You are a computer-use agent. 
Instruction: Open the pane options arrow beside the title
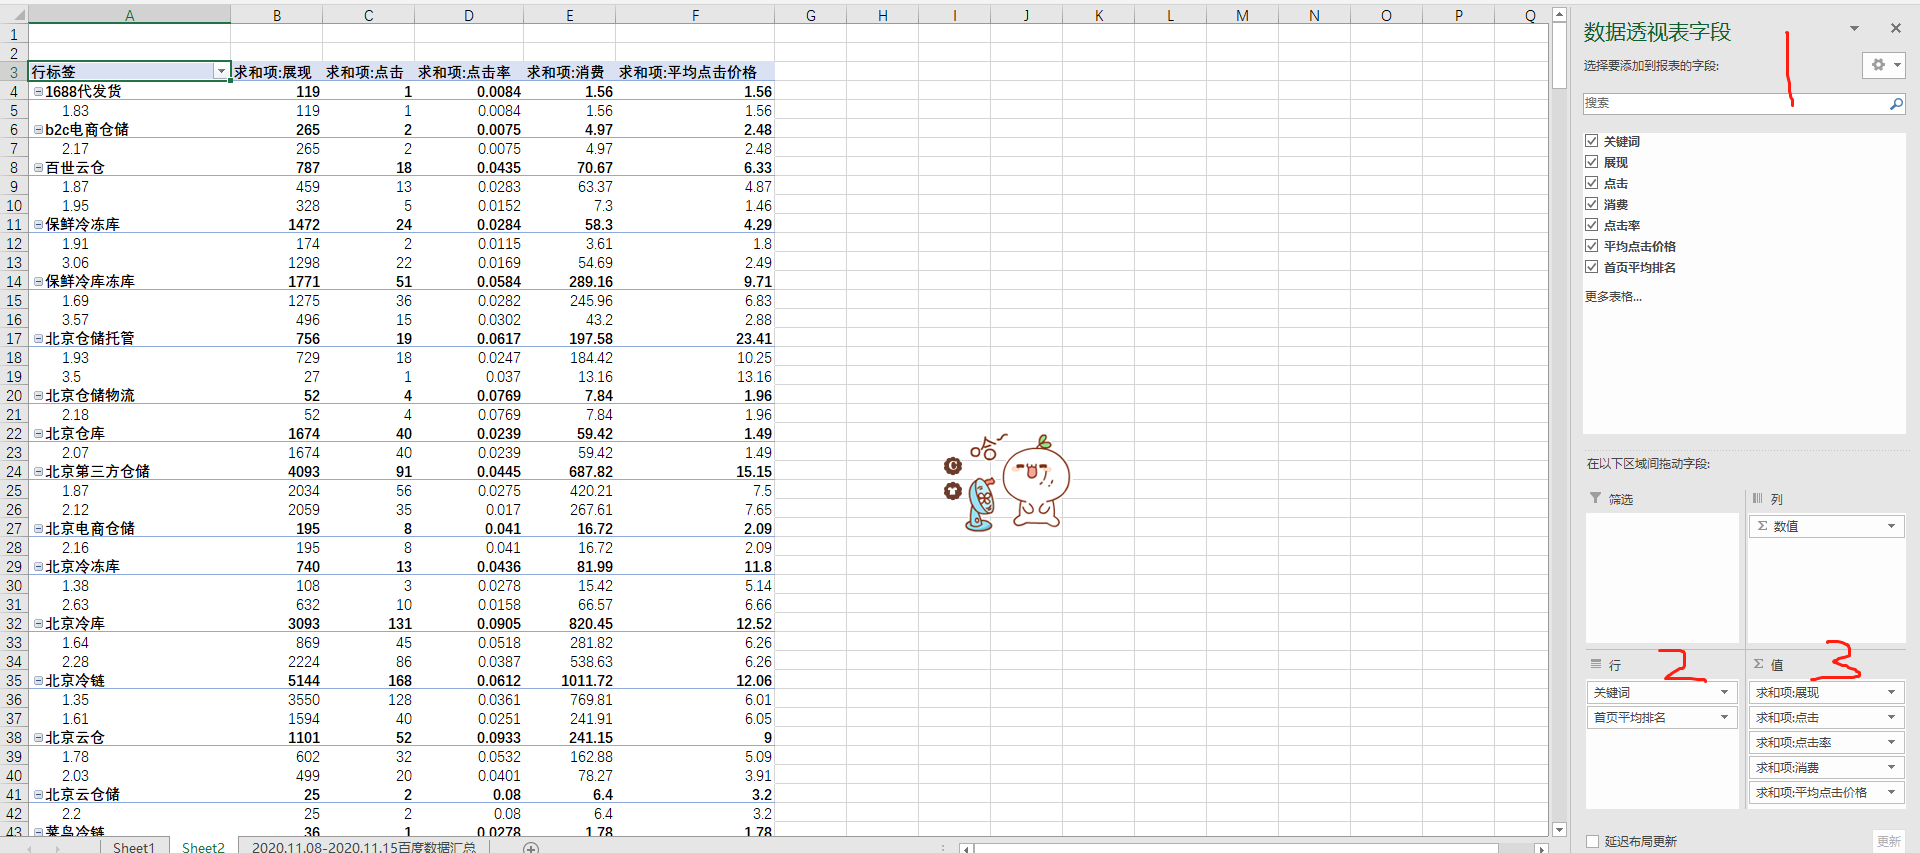coord(1854,29)
